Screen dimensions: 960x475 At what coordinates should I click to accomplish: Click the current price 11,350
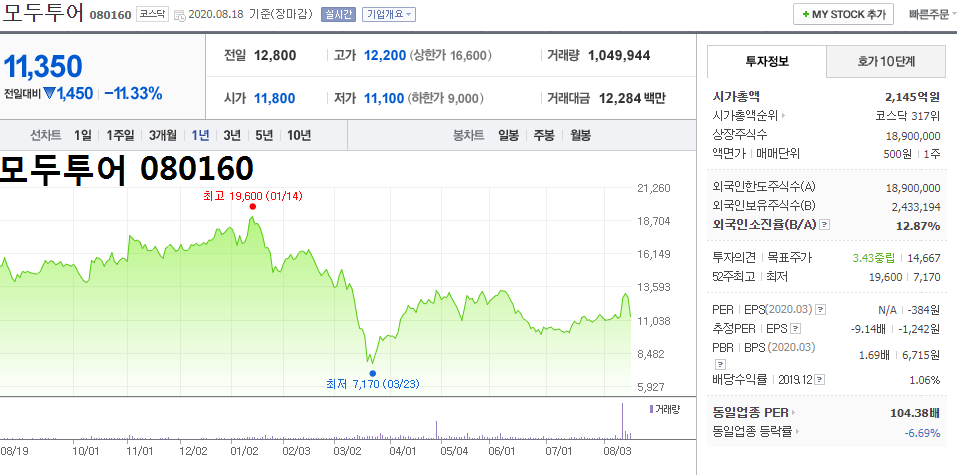click(43, 66)
